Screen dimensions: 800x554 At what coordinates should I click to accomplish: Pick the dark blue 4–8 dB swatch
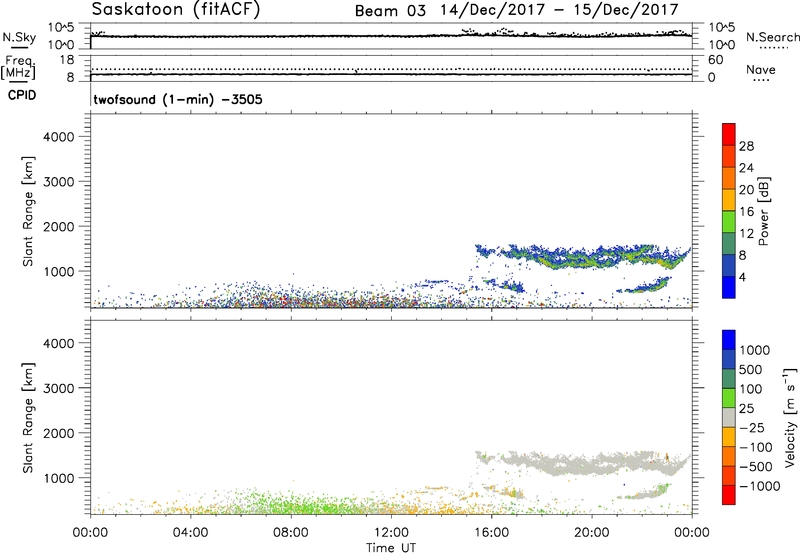729,265
